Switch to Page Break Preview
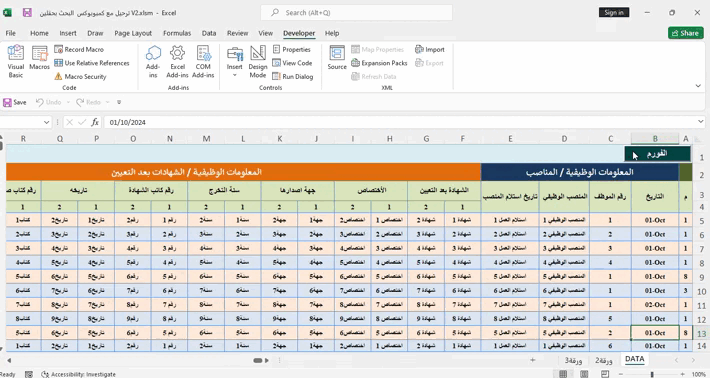Screen dimensions: 710x378 point(605,374)
